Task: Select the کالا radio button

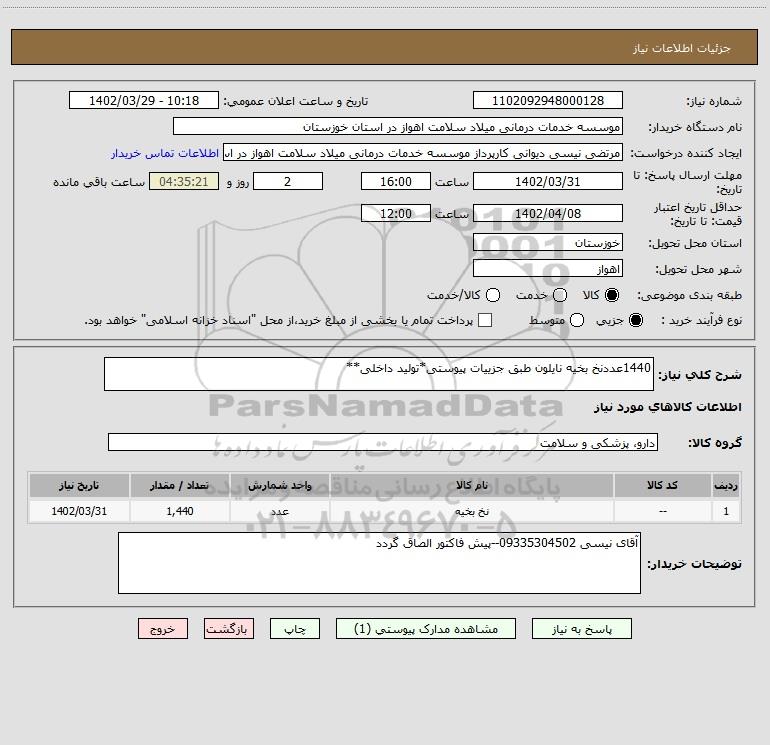Action: [x=612, y=295]
